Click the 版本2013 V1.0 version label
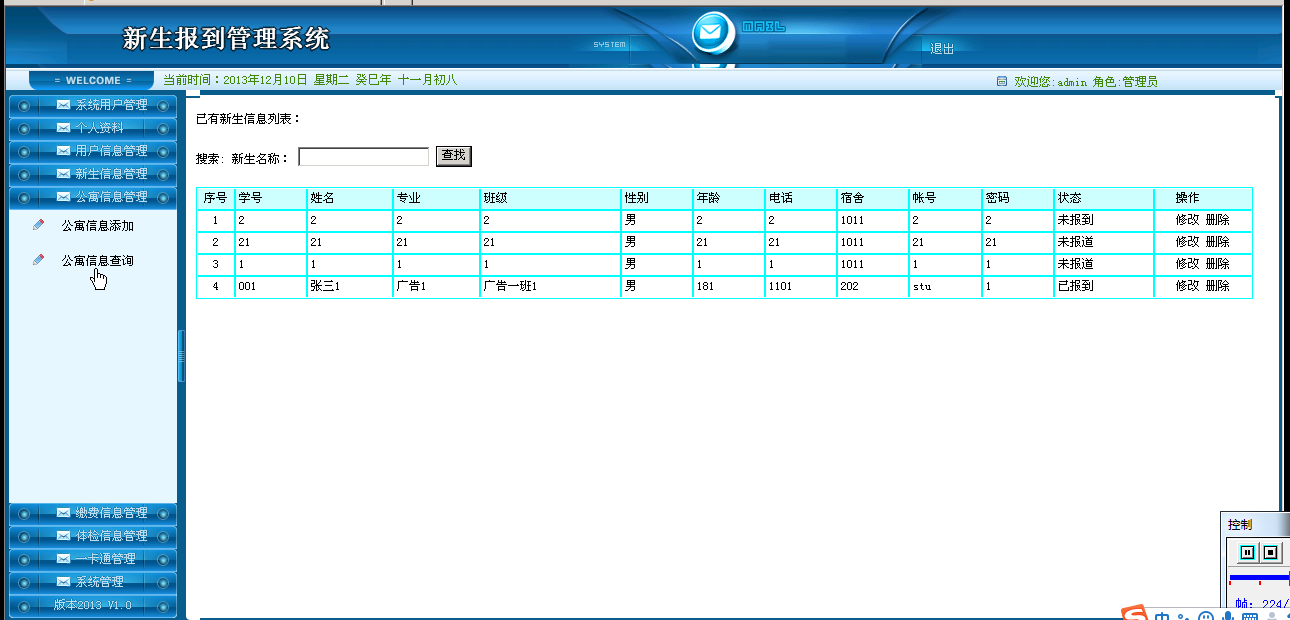 93,605
